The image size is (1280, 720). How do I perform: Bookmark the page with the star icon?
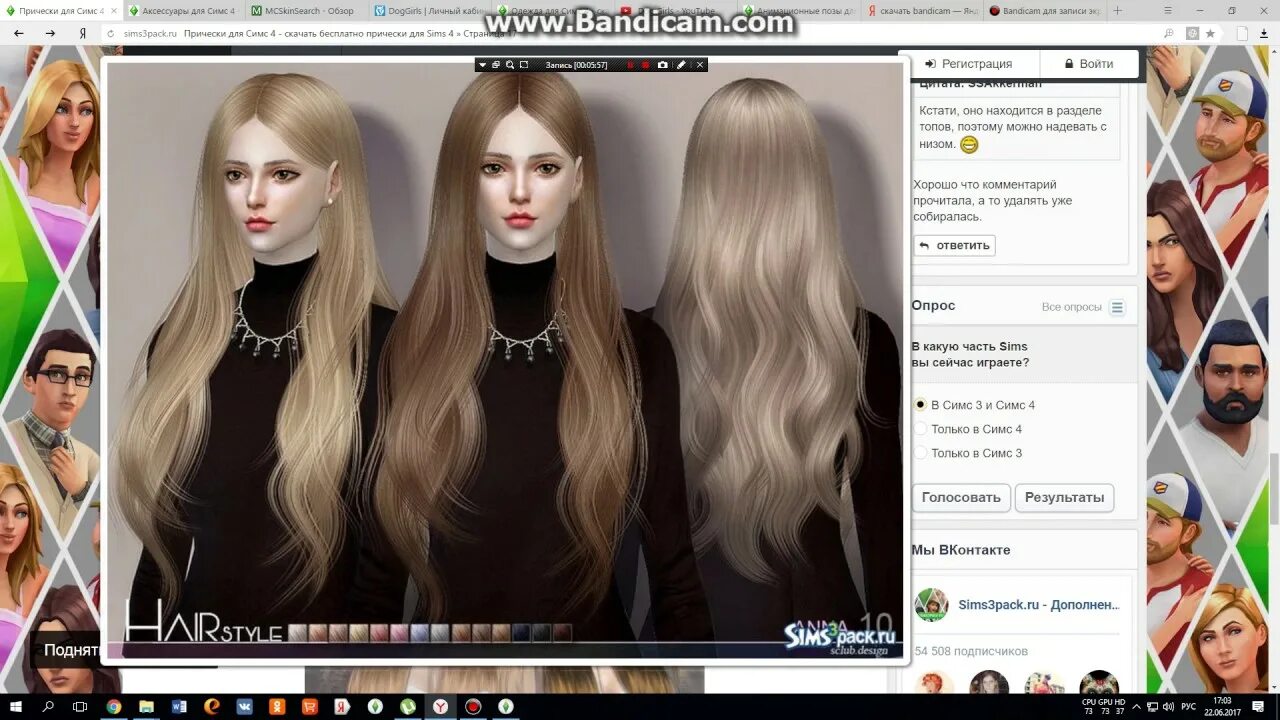coord(1210,33)
